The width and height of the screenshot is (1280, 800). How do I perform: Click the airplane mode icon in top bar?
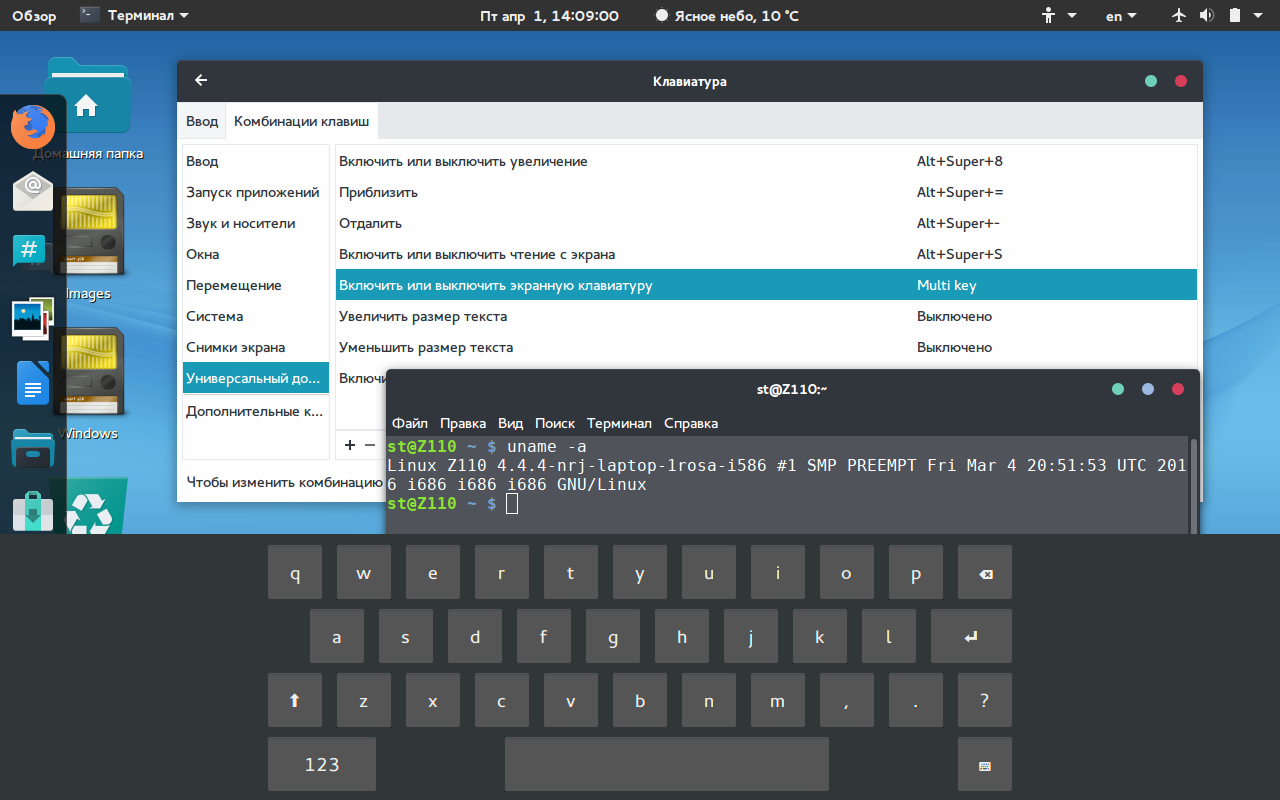(x=1178, y=15)
